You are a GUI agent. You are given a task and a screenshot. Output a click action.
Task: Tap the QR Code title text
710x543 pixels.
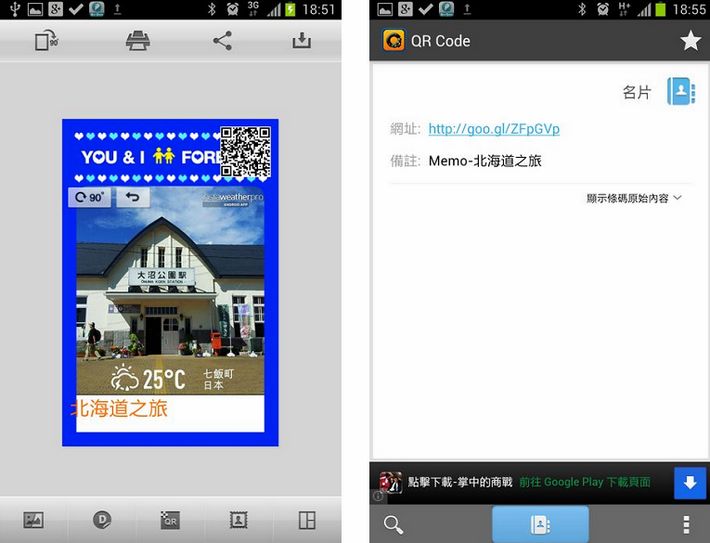click(x=440, y=41)
